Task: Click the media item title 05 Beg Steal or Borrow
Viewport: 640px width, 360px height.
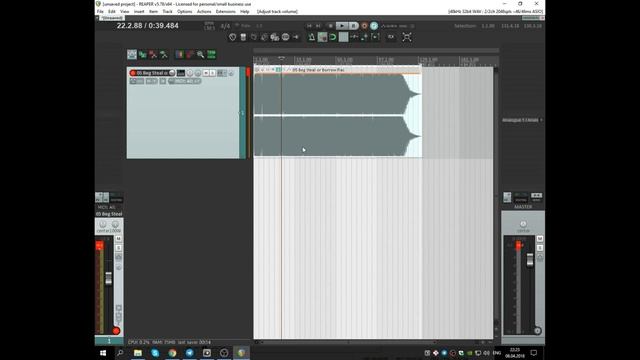Action: [x=318, y=70]
